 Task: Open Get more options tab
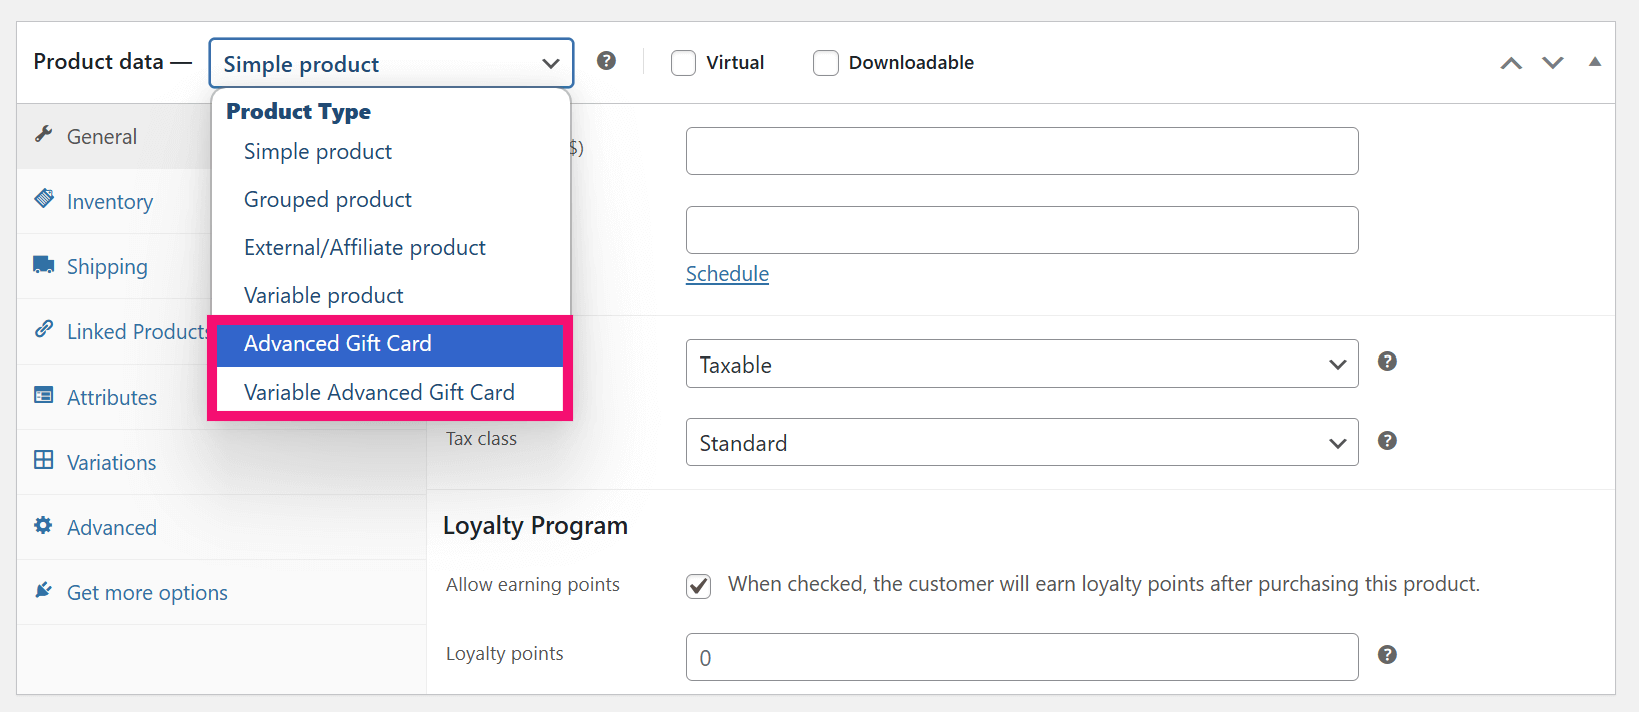147,592
